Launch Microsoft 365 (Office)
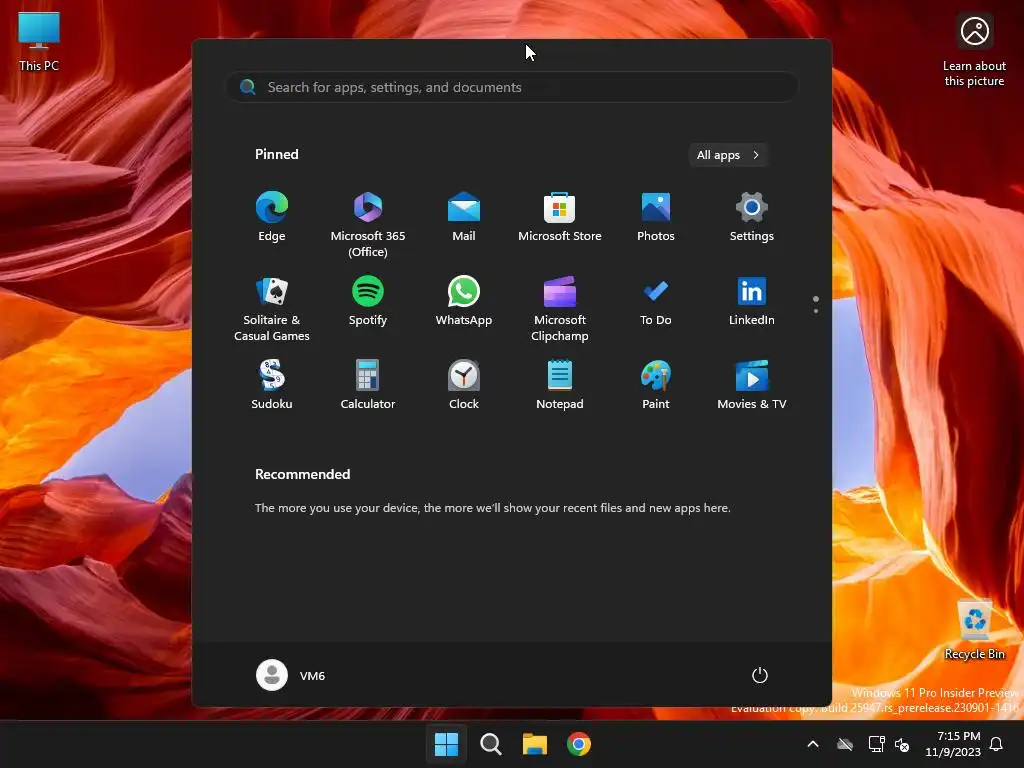 tap(368, 225)
